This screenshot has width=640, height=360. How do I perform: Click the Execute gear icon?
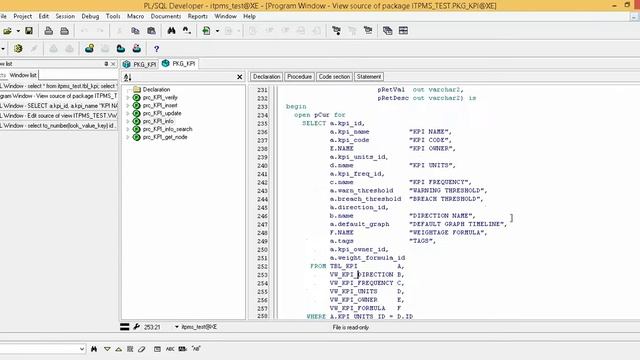click(18, 49)
